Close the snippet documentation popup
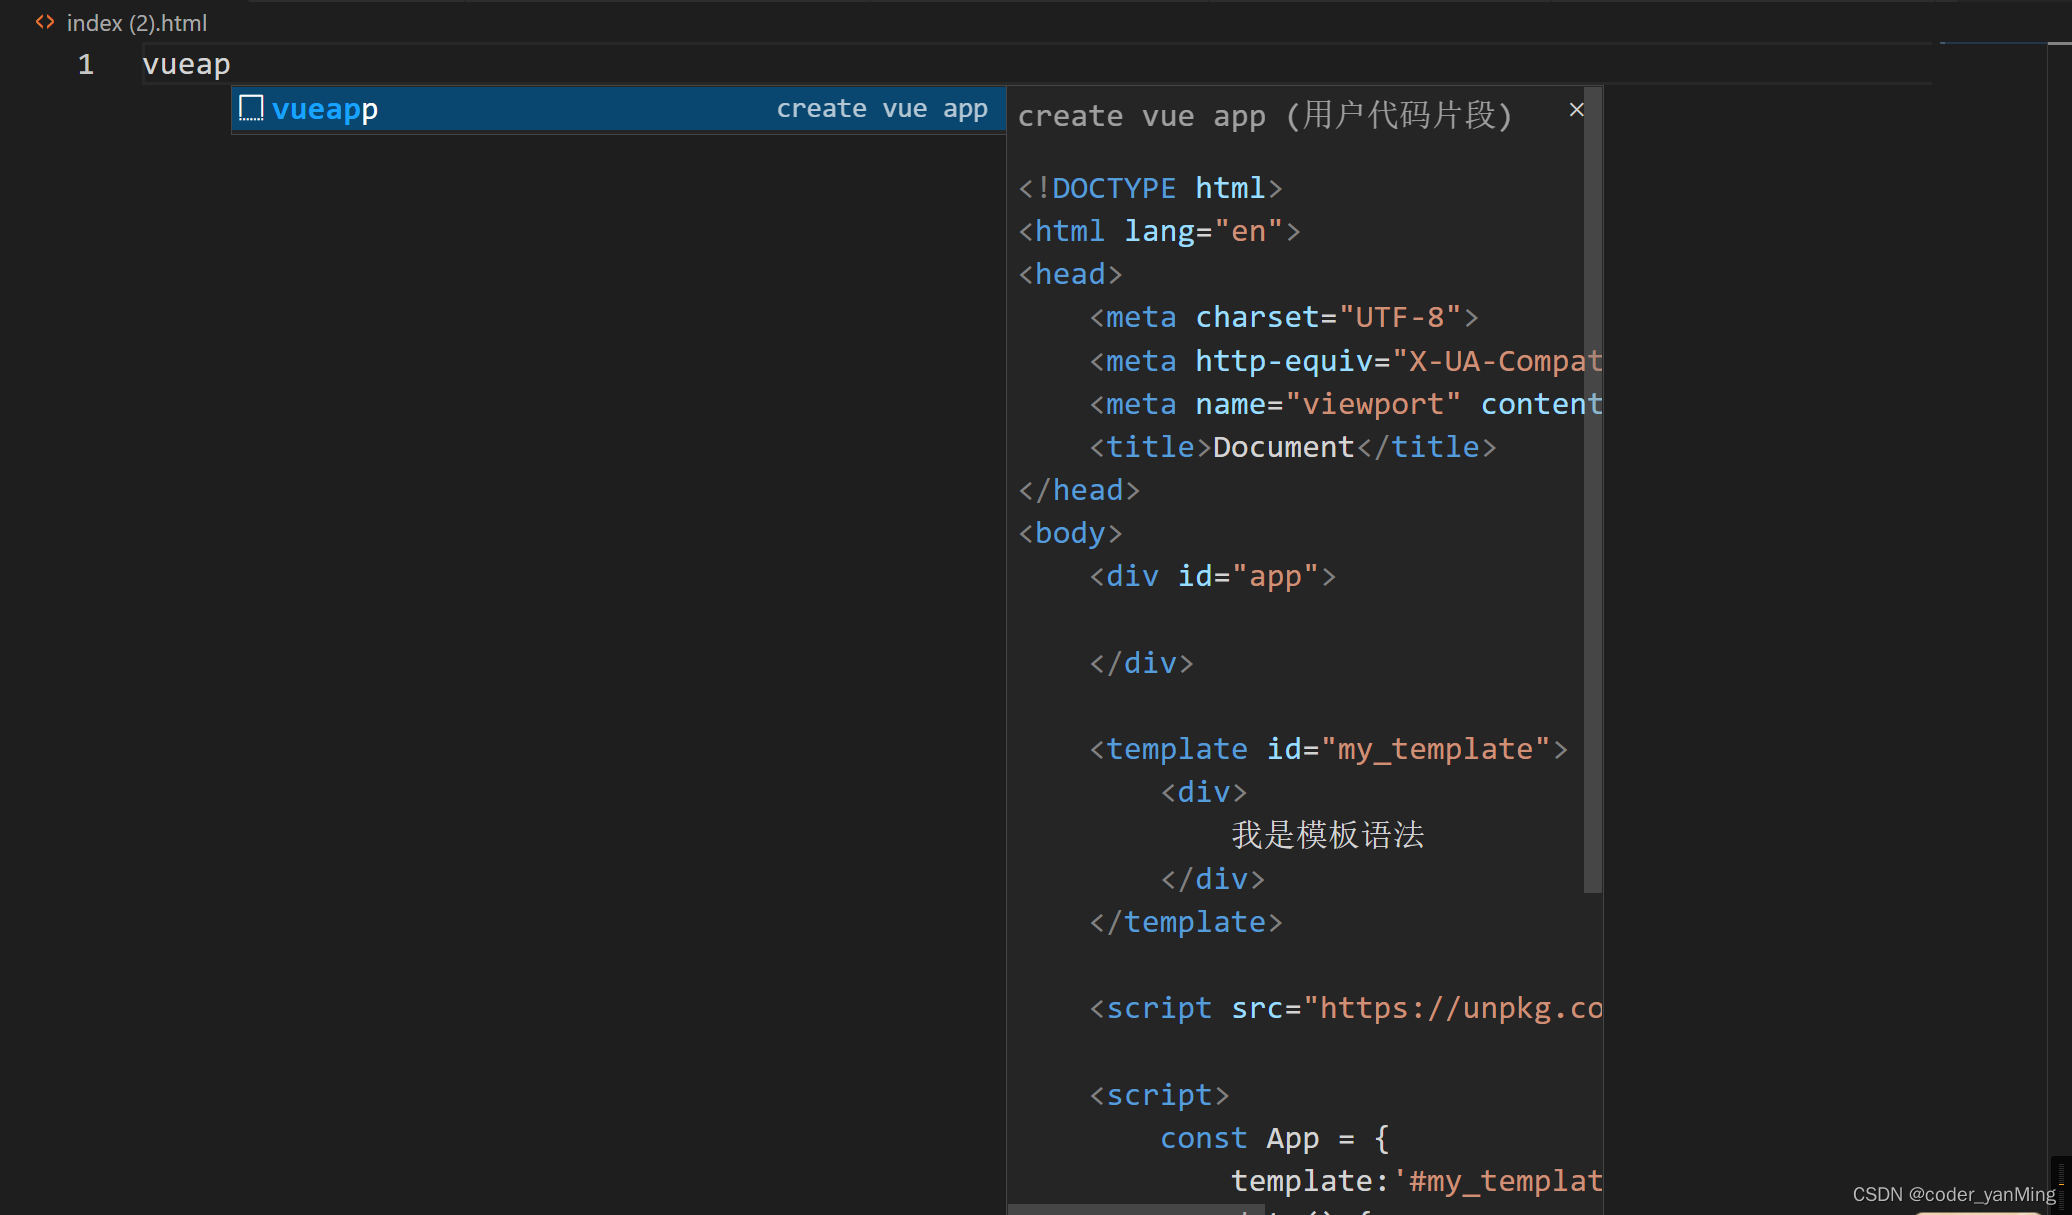Image resolution: width=2072 pixels, height=1215 pixels. [x=1576, y=110]
